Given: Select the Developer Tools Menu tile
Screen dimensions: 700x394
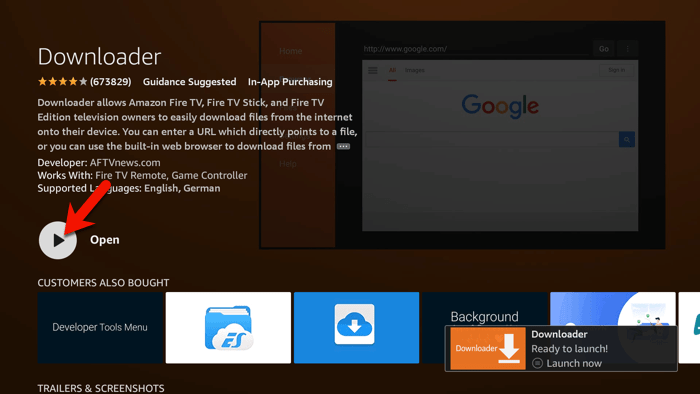Looking at the screenshot, I should [x=100, y=328].
